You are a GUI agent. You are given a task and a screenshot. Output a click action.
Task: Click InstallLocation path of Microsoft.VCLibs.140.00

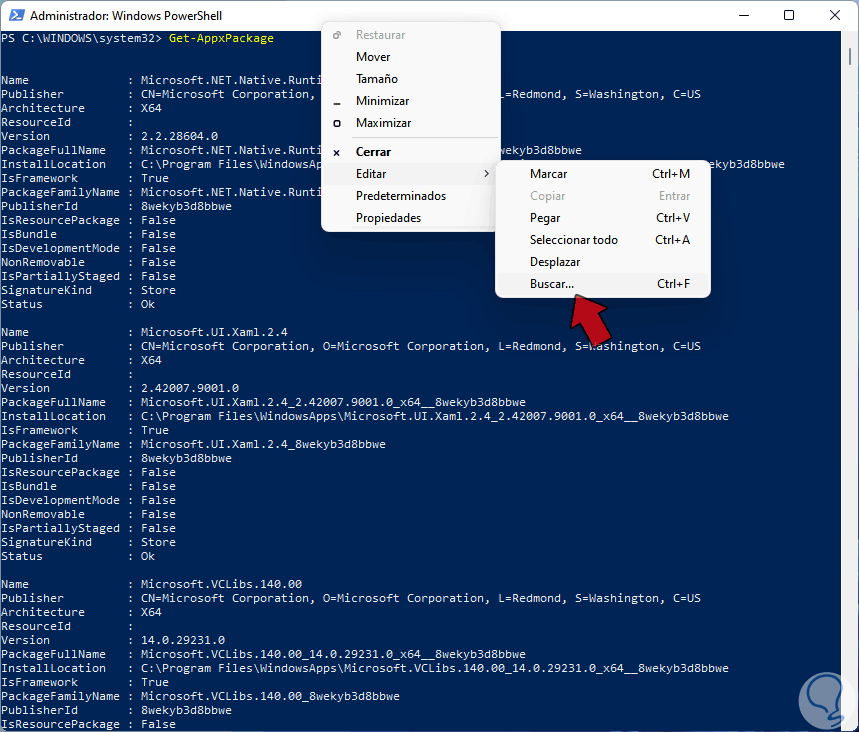click(434, 668)
